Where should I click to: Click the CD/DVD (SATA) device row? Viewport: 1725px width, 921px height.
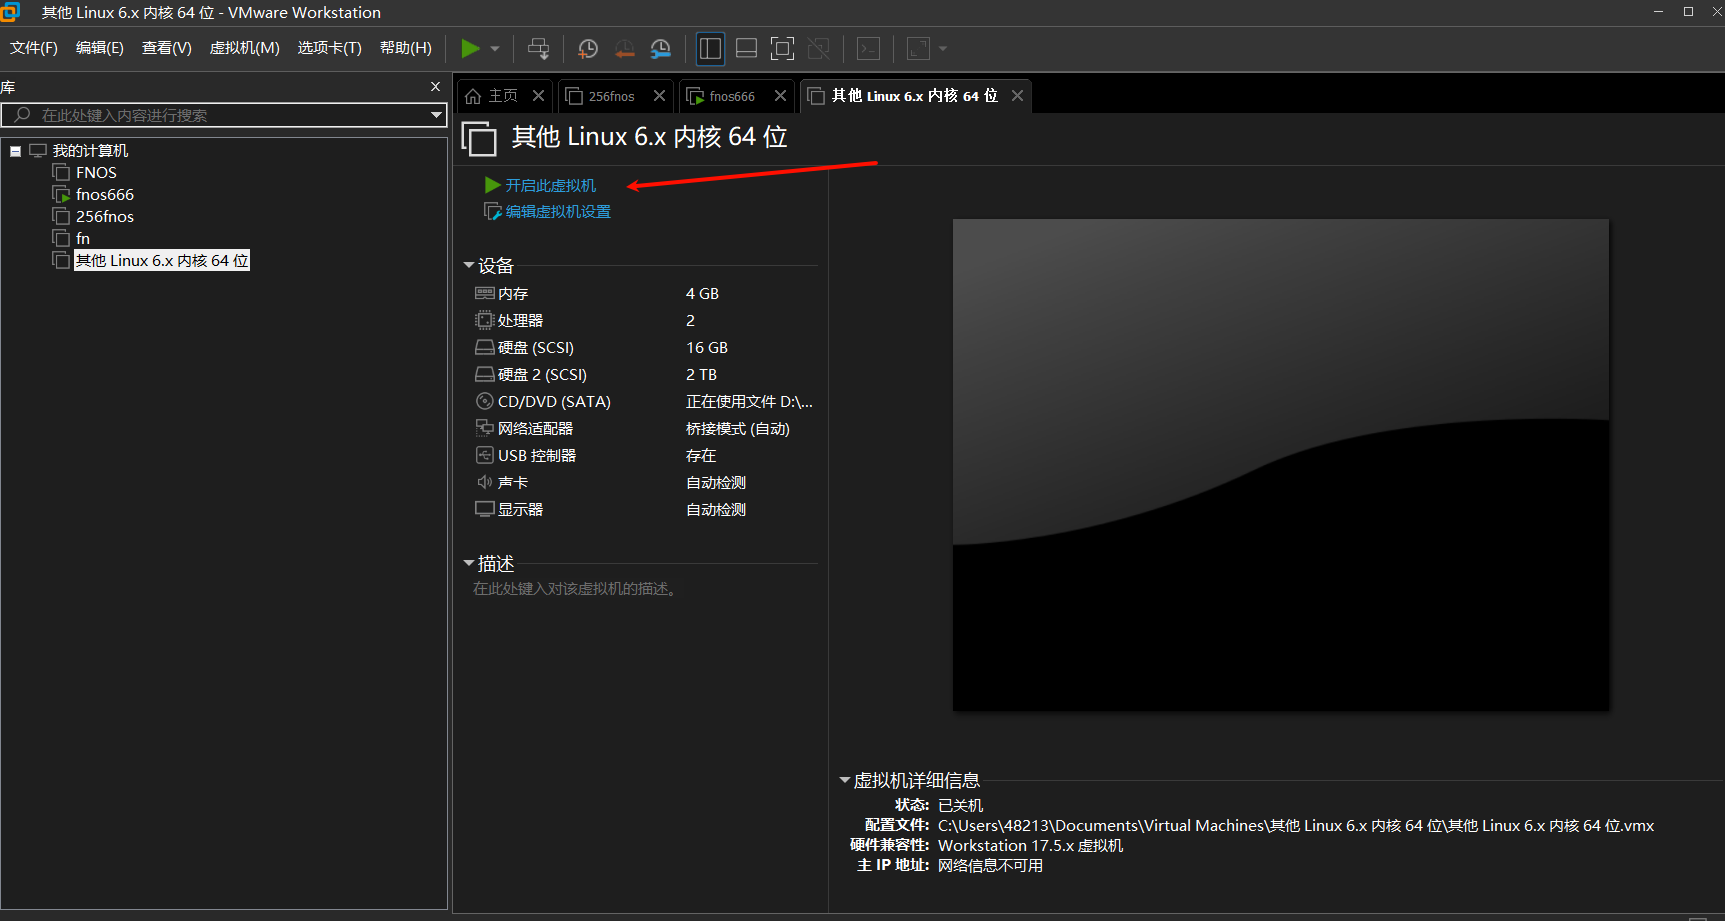(645, 401)
